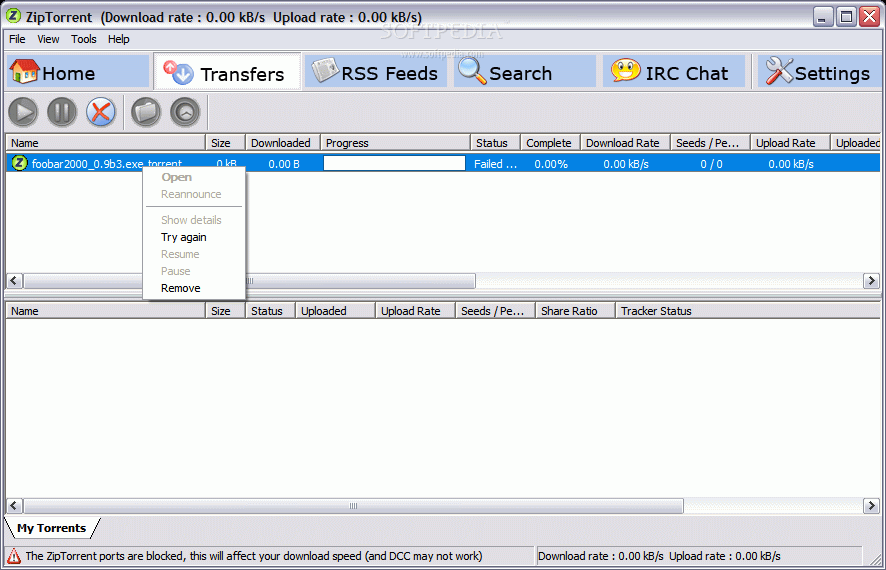Sort by Status column in top list

[x=495, y=143]
